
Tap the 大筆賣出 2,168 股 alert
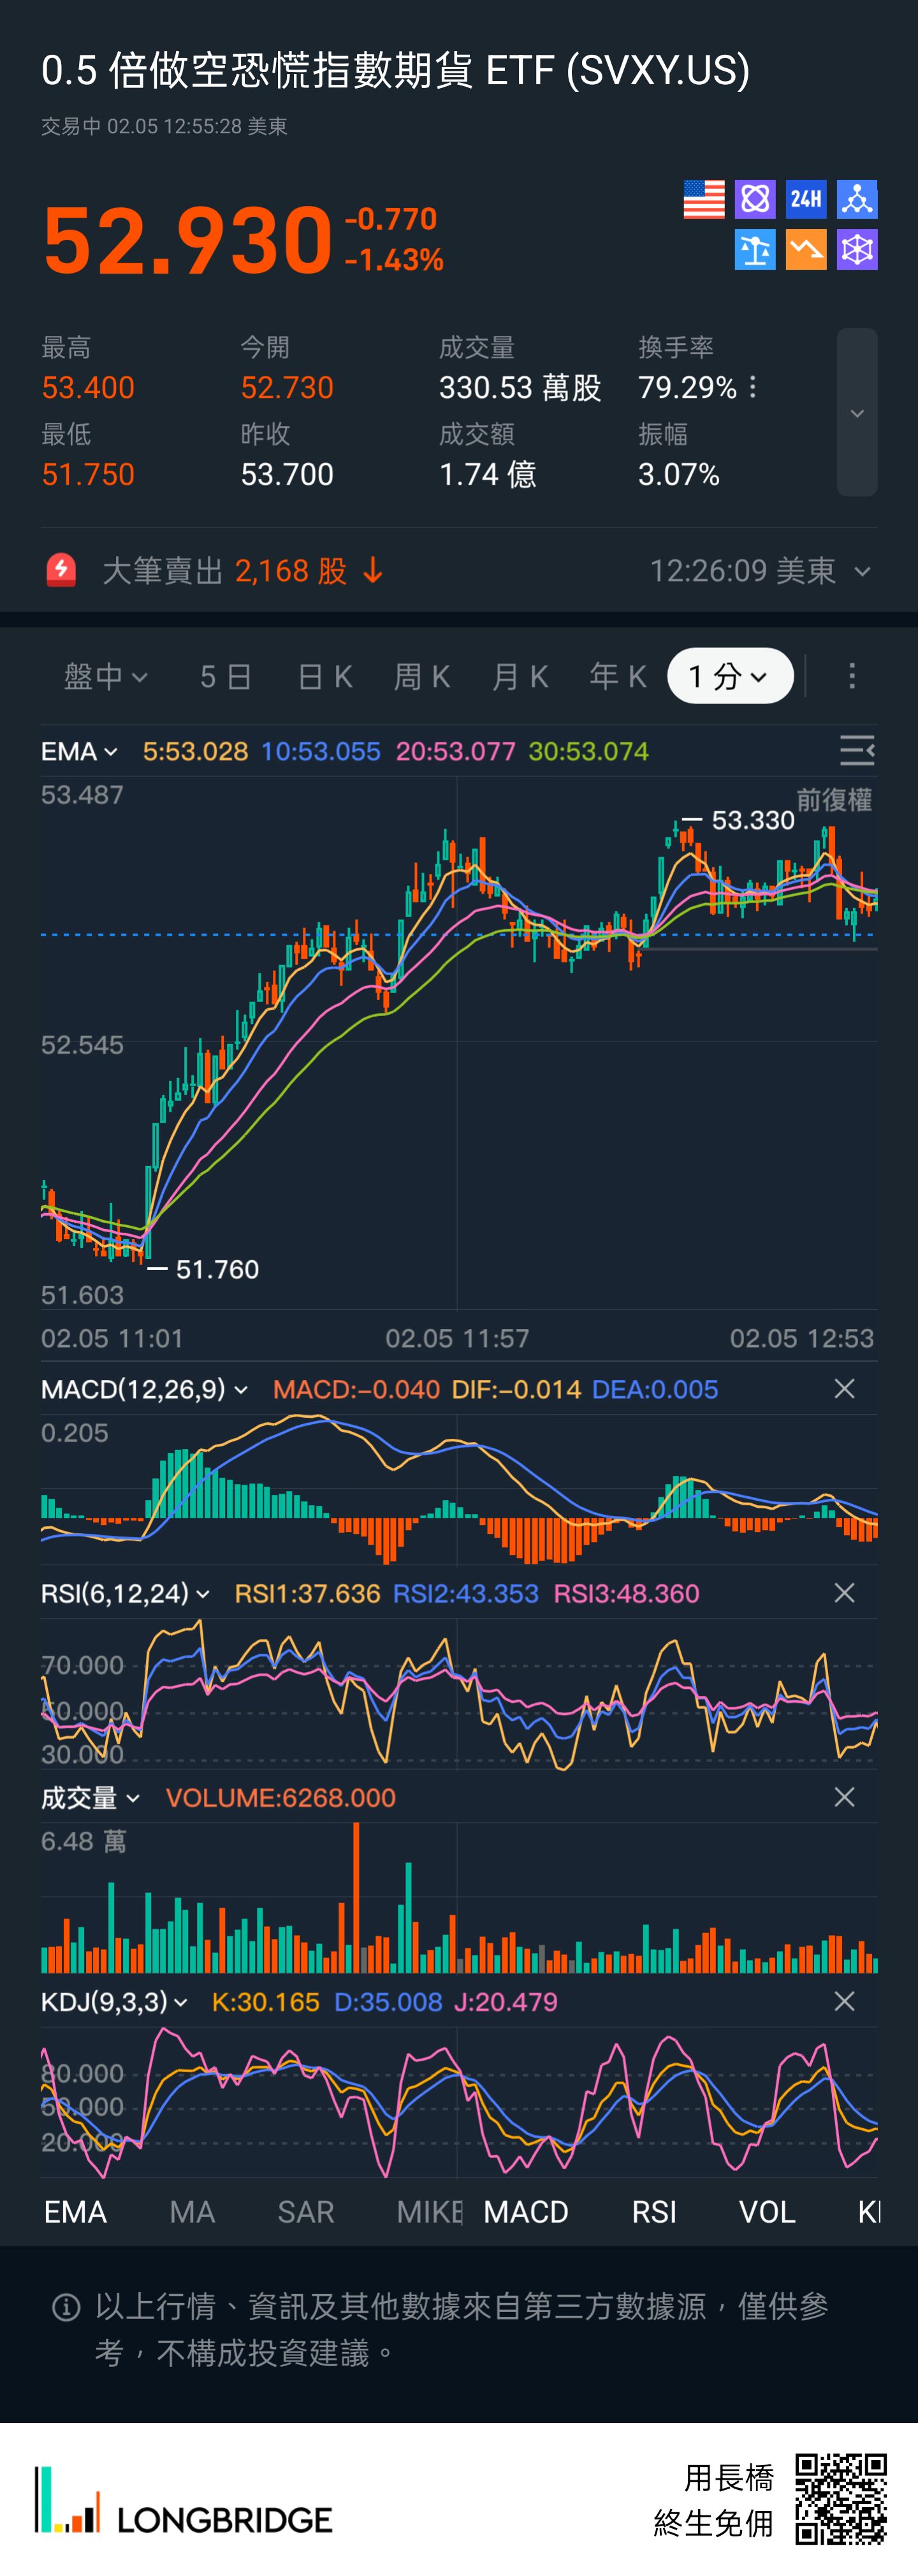[240, 571]
